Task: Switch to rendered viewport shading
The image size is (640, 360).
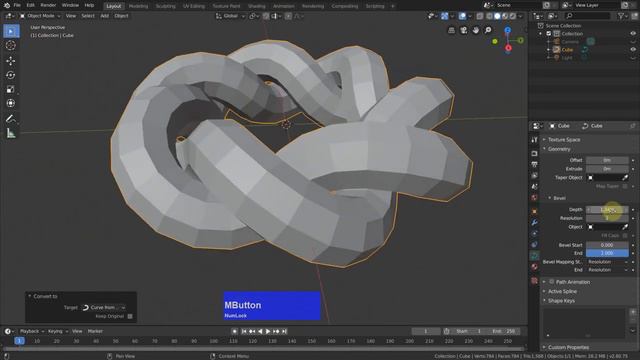Action: pos(513,16)
